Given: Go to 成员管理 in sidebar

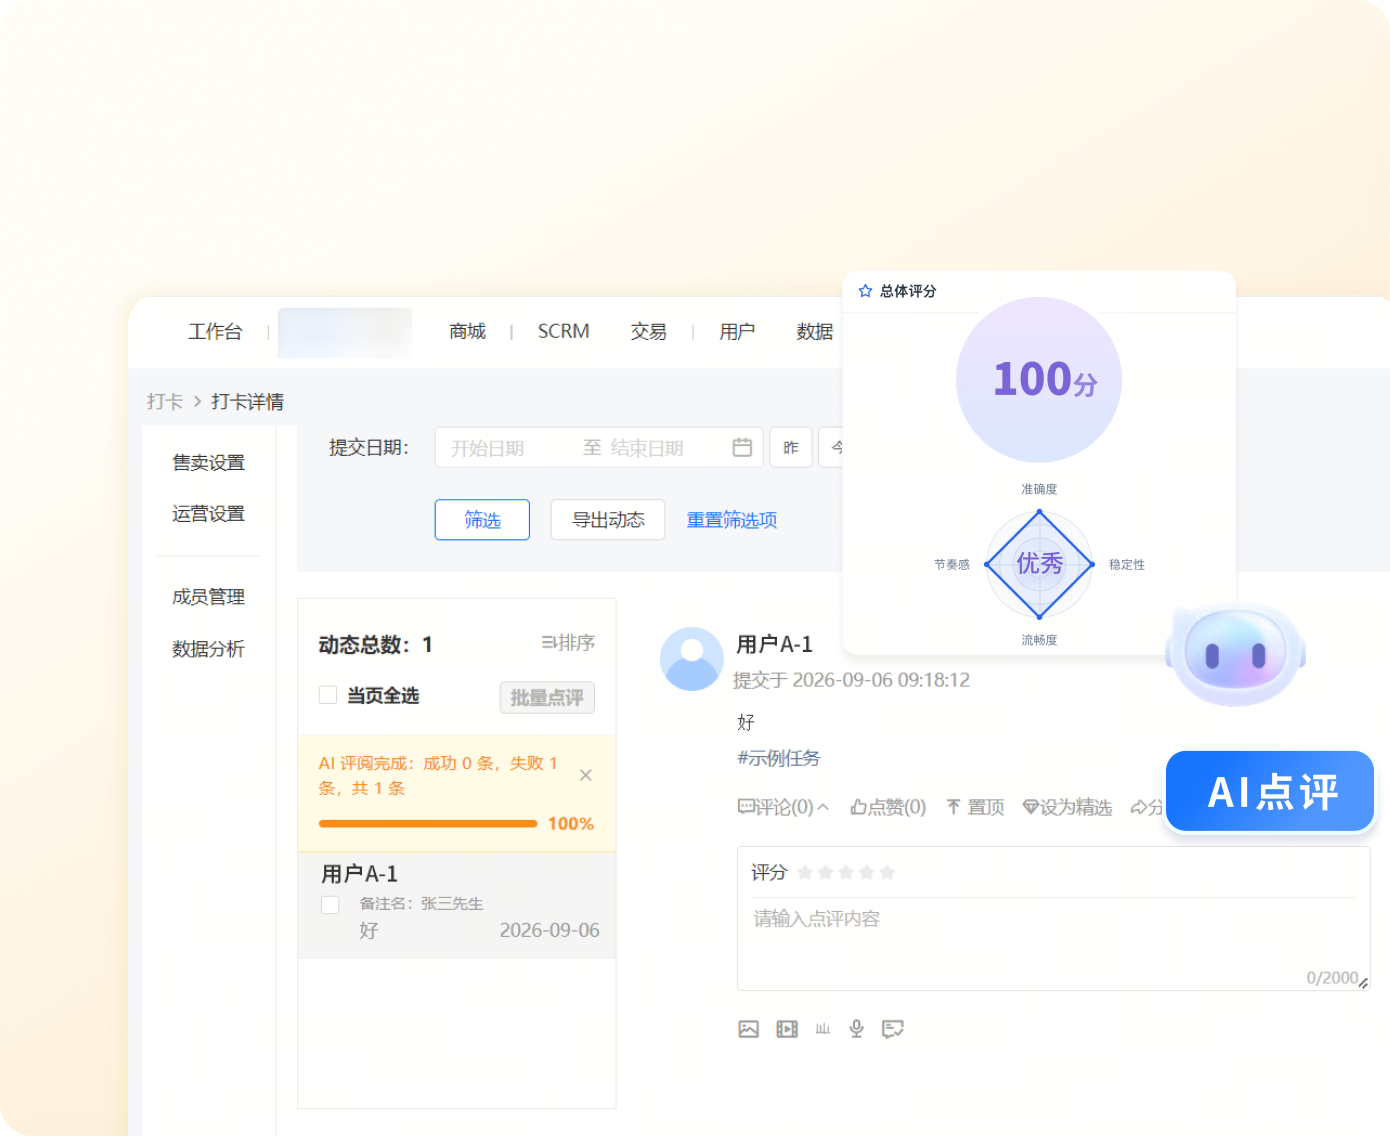Looking at the screenshot, I should pyautogui.click(x=208, y=597).
